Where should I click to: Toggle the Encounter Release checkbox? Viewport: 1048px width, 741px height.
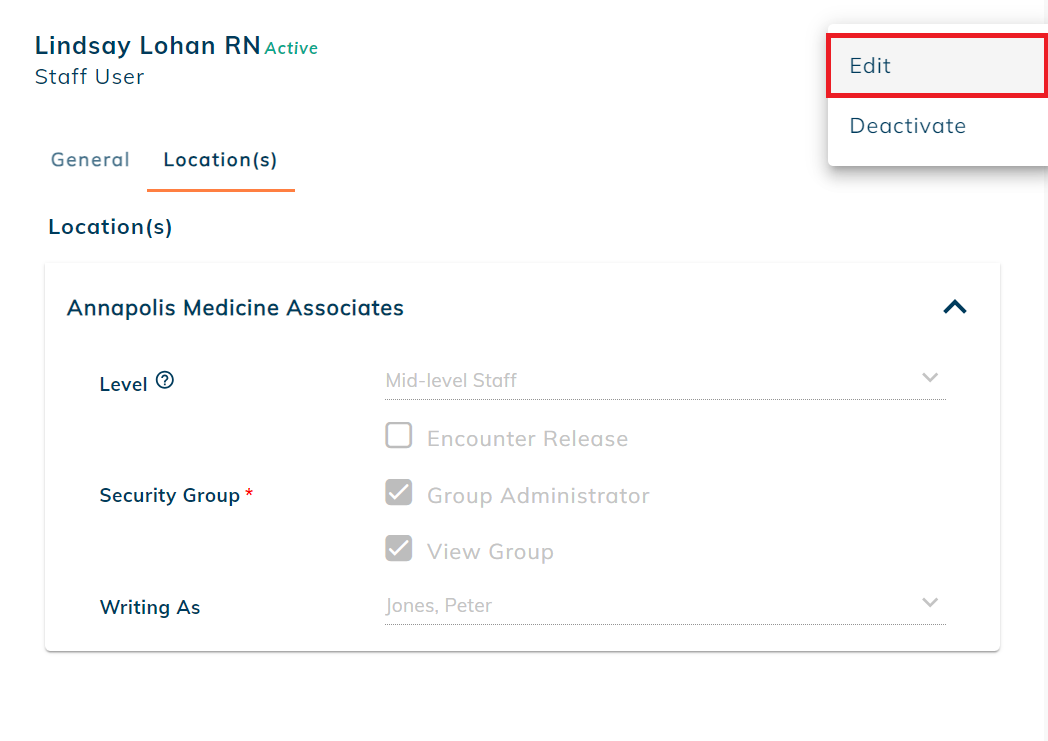398,435
